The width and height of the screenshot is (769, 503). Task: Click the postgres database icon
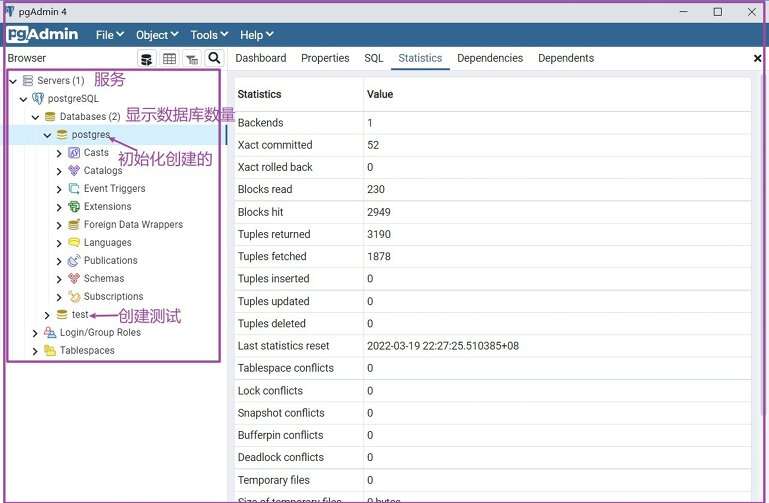62,134
